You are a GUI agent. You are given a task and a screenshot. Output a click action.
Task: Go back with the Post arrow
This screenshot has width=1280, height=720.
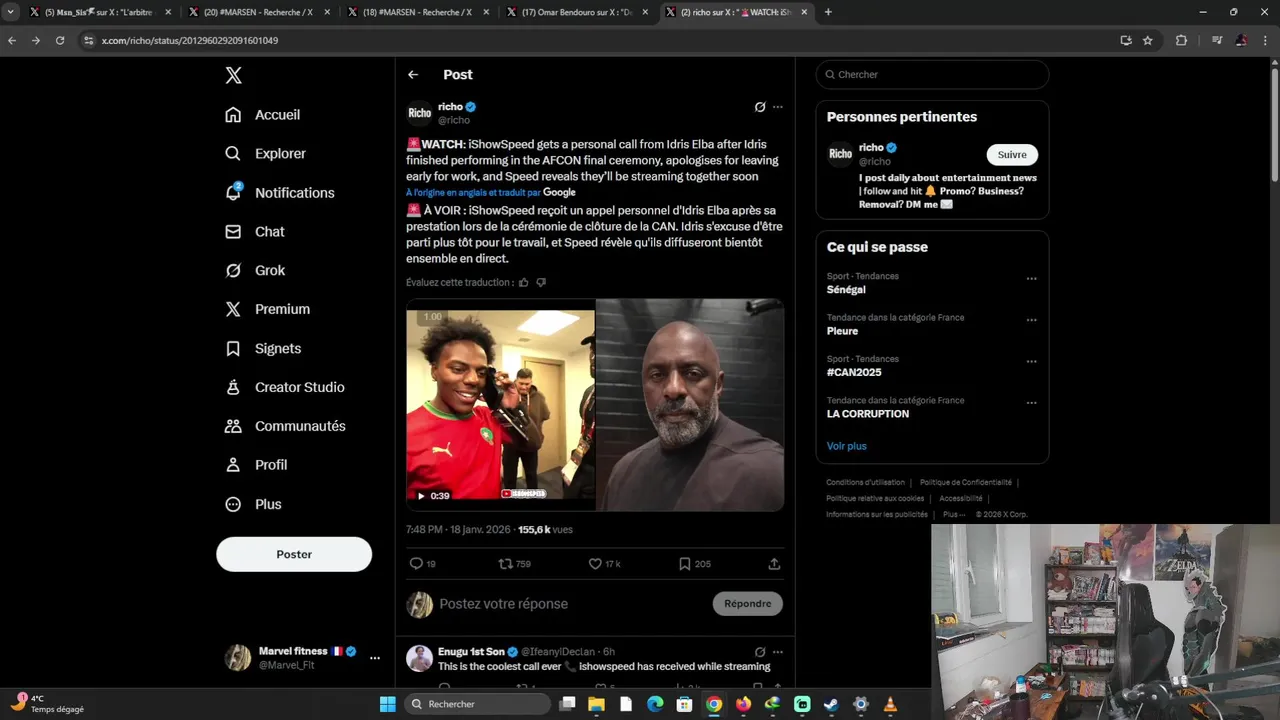point(413,75)
